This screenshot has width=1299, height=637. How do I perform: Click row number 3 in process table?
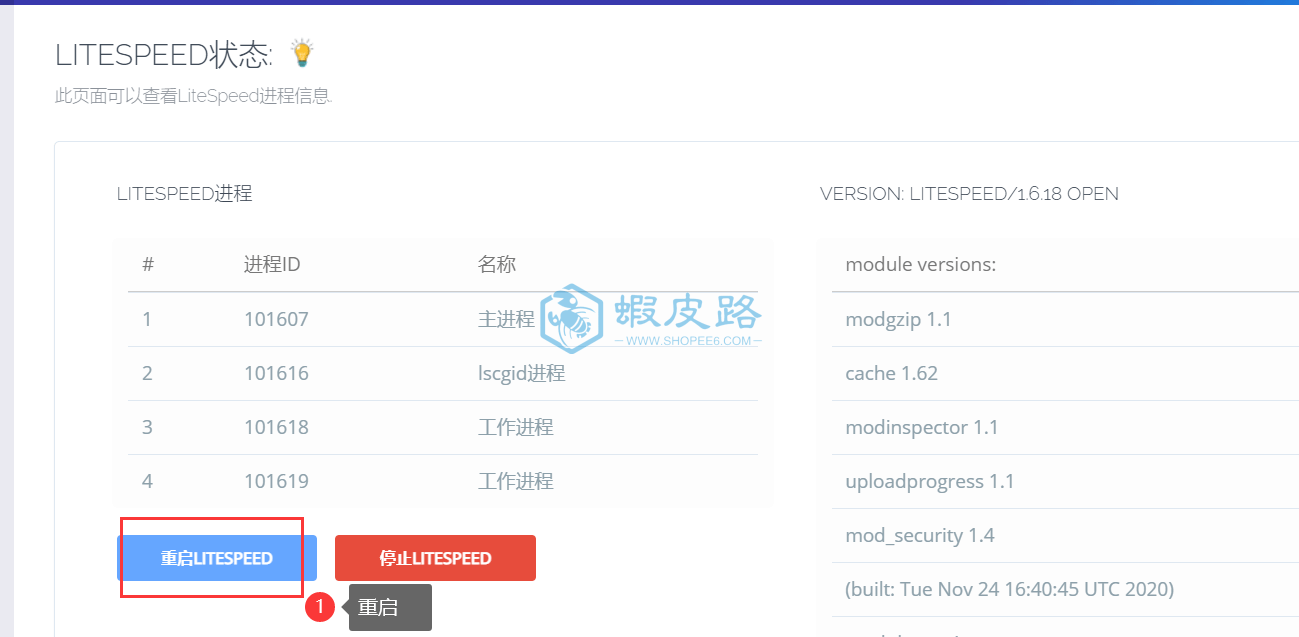[x=147, y=427]
